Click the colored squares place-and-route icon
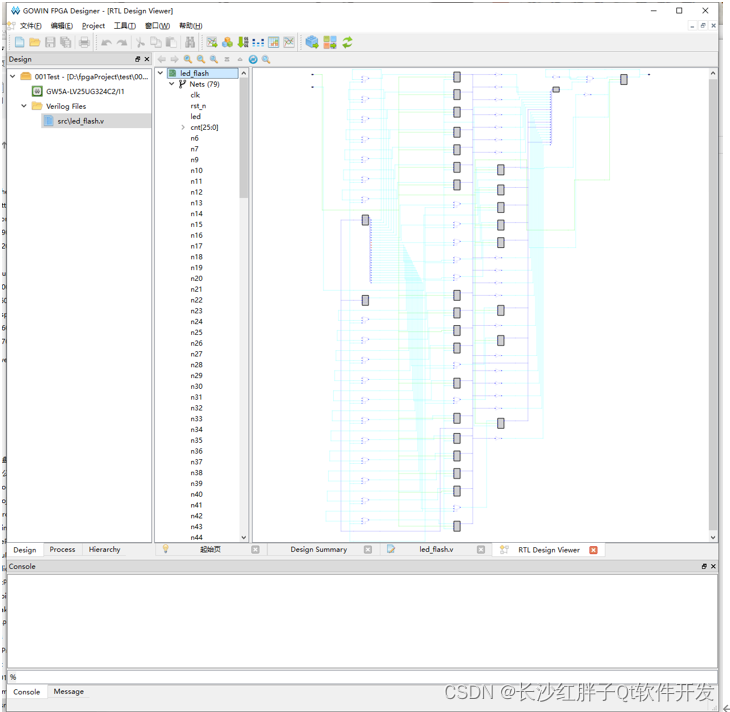 [330, 42]
